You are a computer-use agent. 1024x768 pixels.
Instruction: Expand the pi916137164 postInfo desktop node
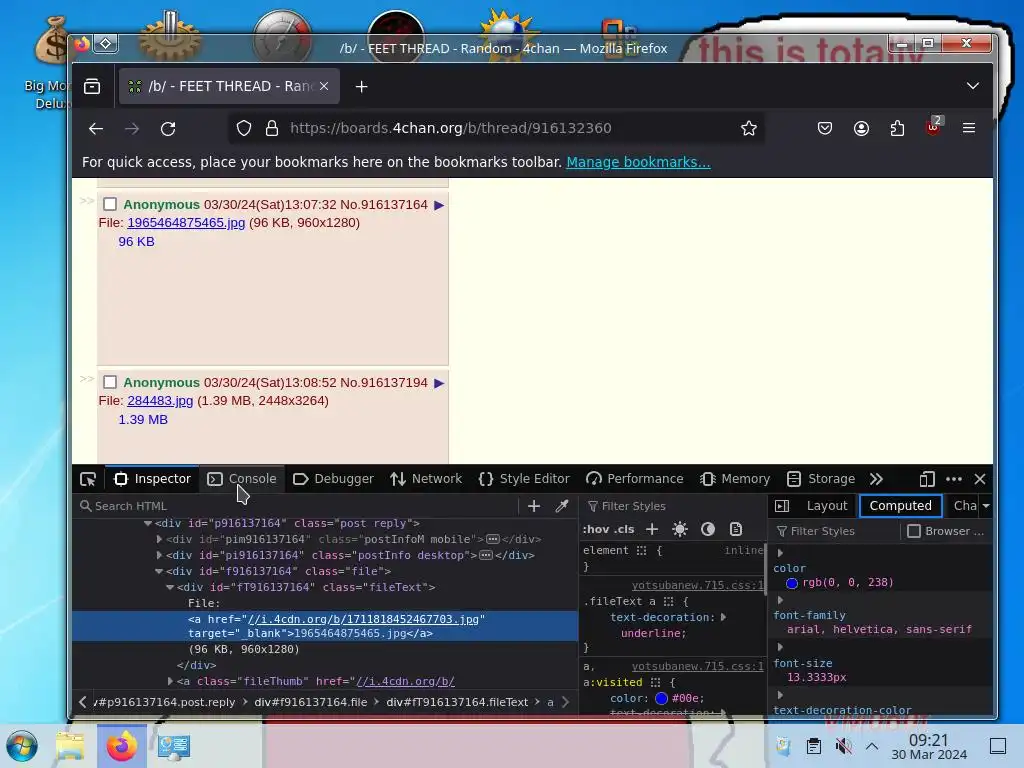click(x=159, y=555)
